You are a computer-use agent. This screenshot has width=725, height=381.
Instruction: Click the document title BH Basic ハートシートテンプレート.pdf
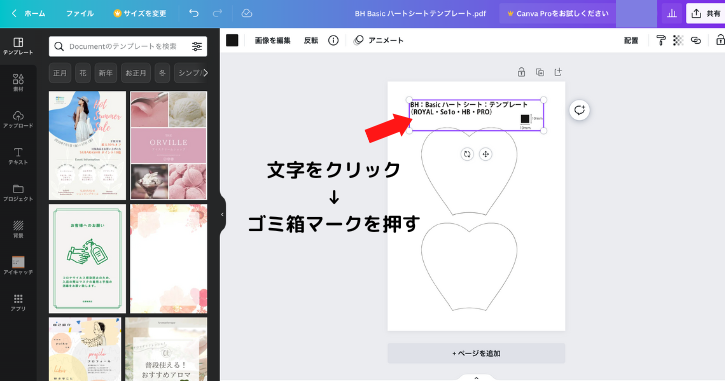[x=420, y=13]
